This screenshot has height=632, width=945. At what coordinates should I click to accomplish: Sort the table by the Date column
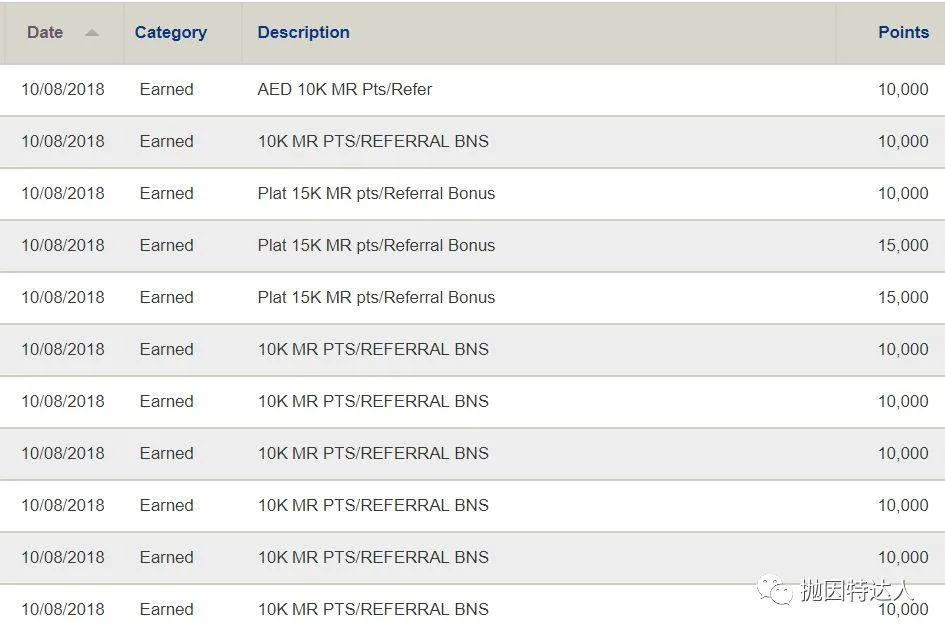(44, 32)
